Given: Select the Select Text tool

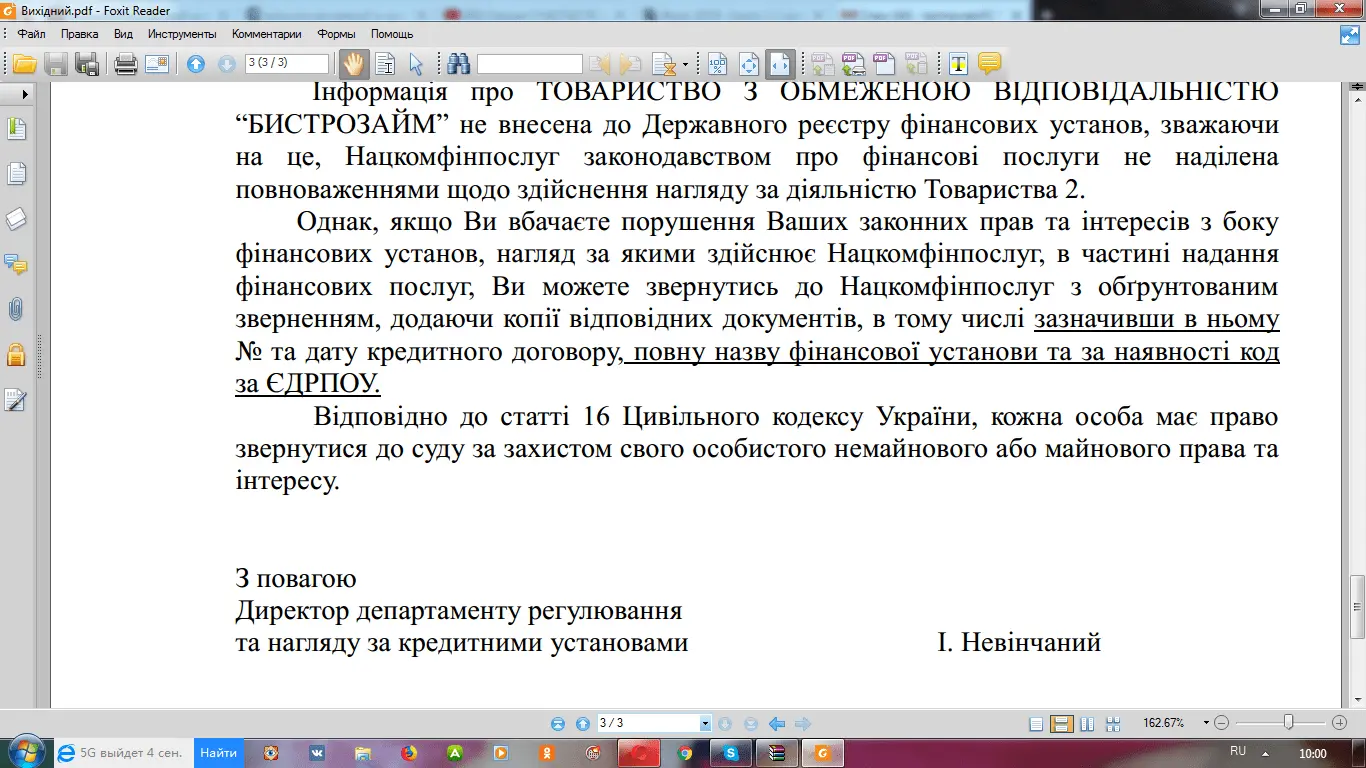Looking at the screenshot, I should click(x=385, y=64).
